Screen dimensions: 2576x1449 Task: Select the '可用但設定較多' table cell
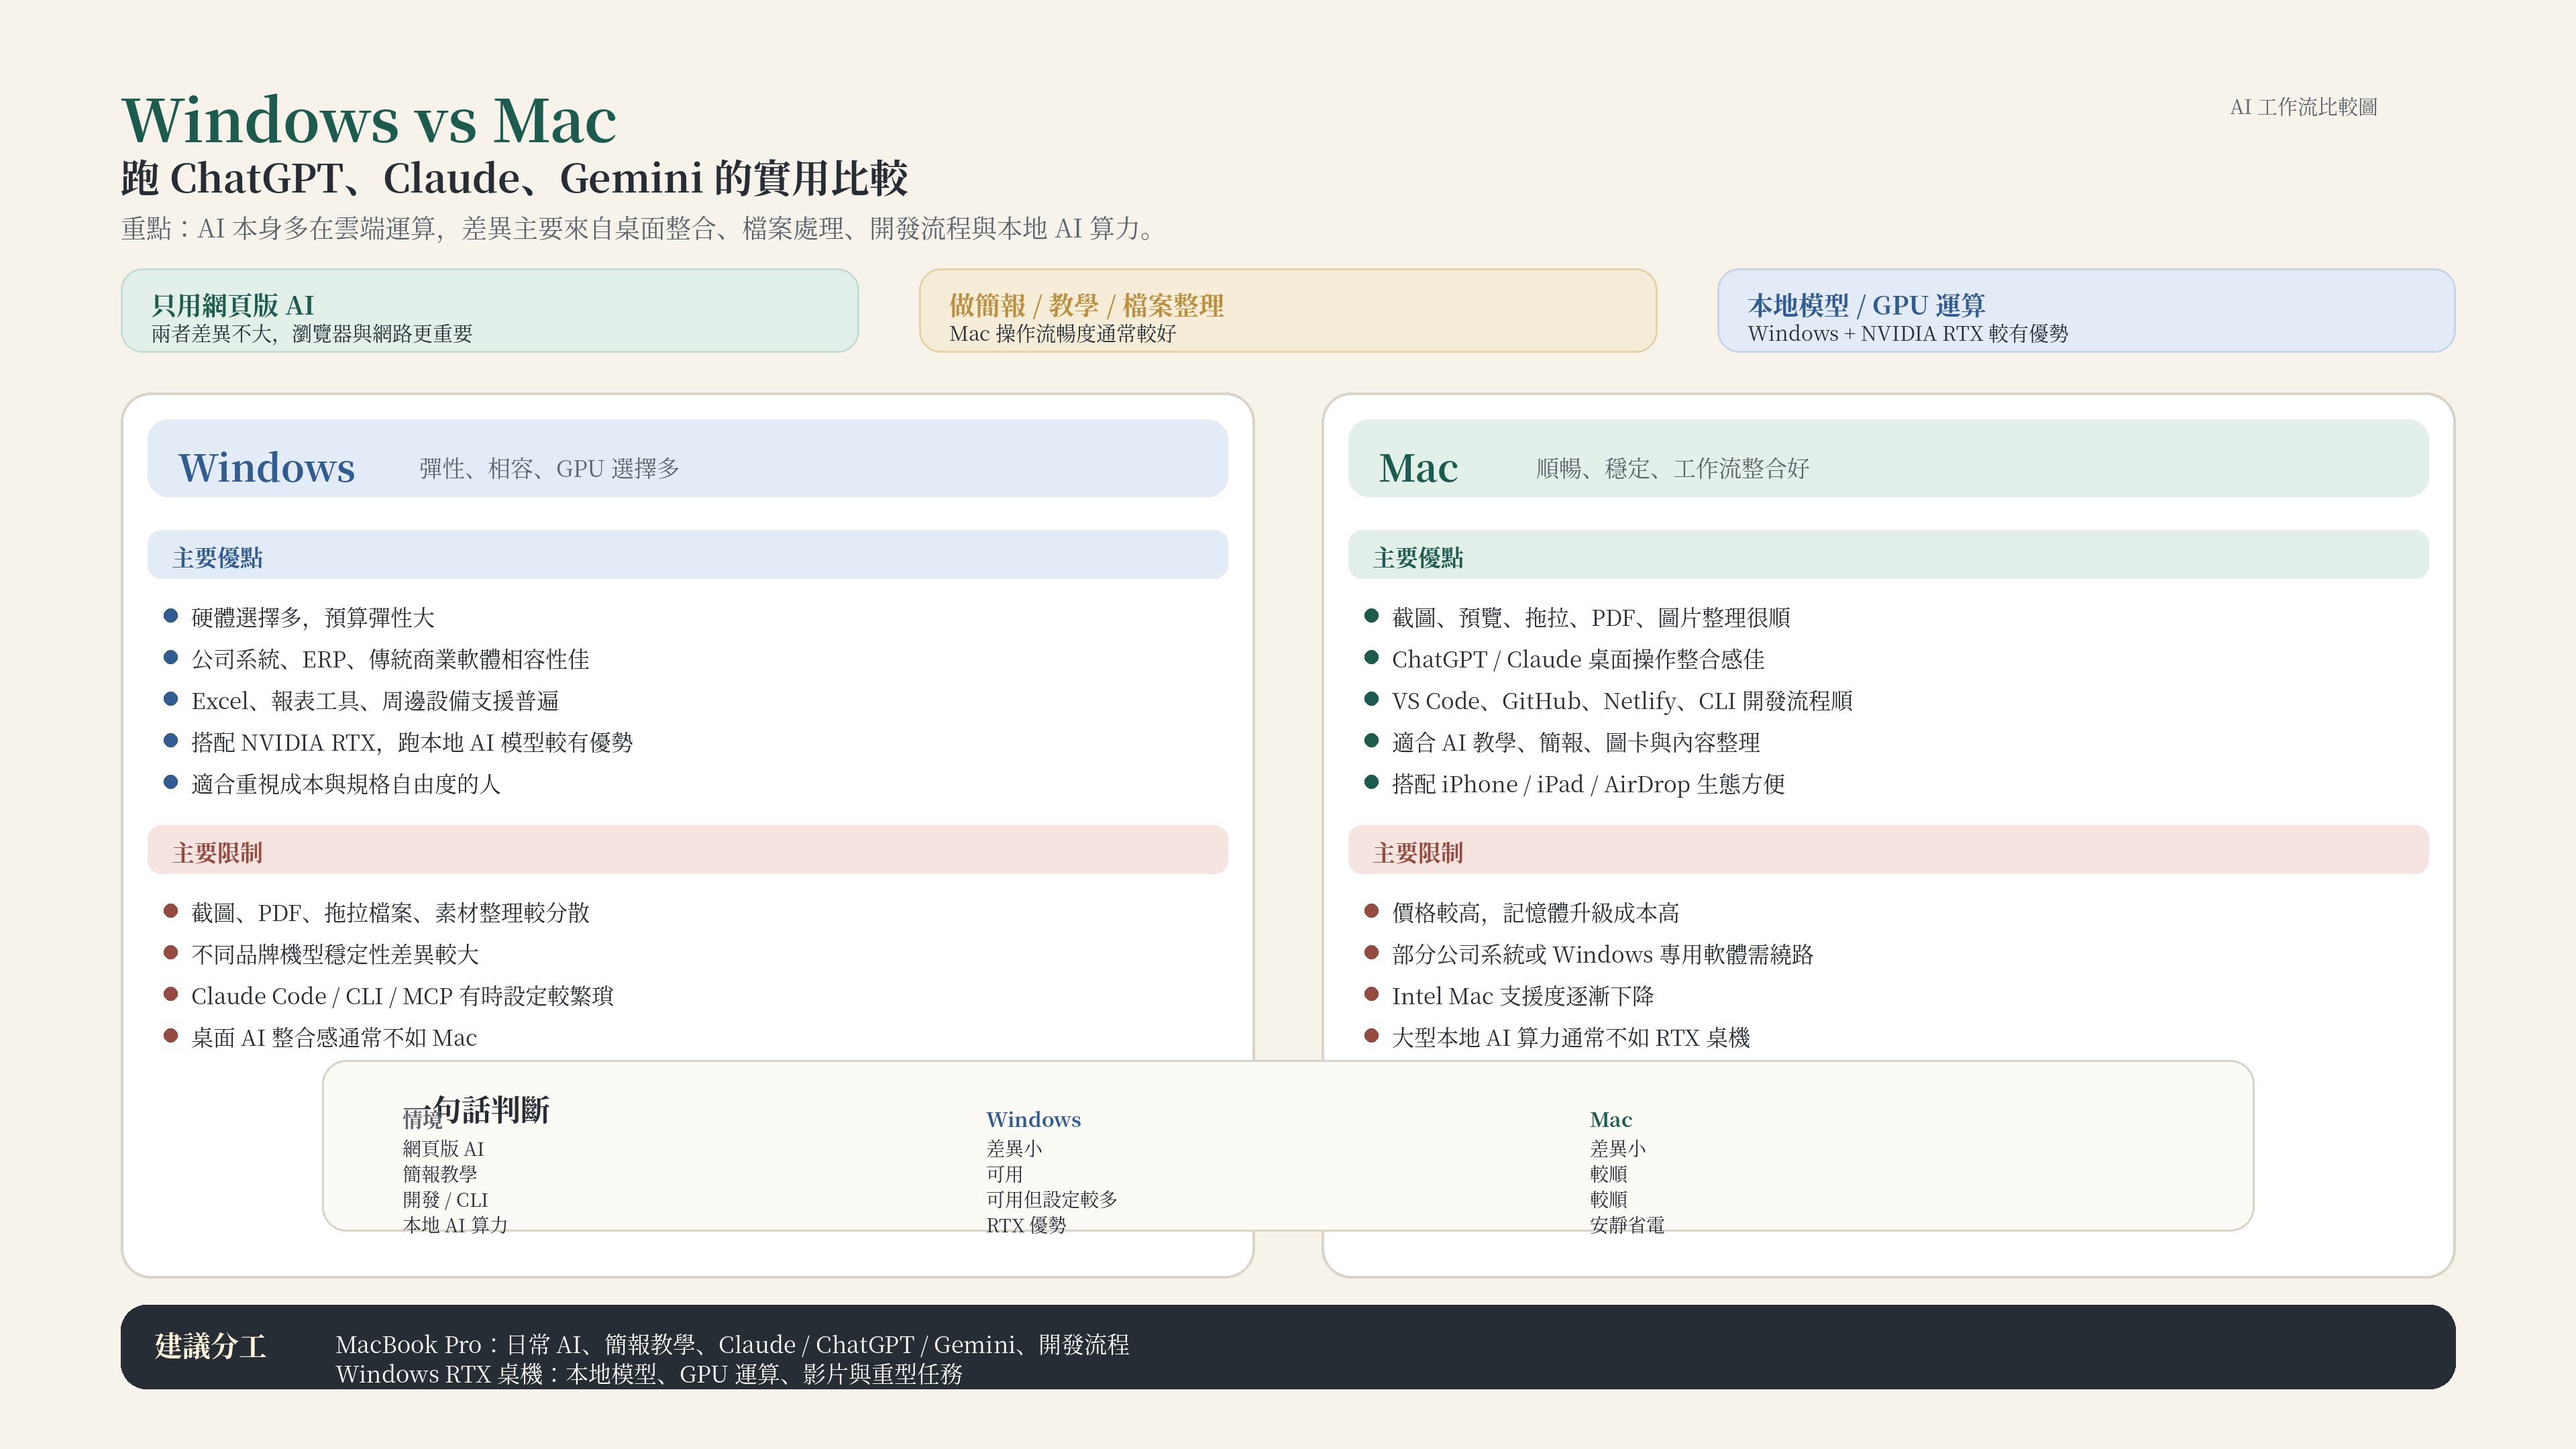coord(1051,1199)
